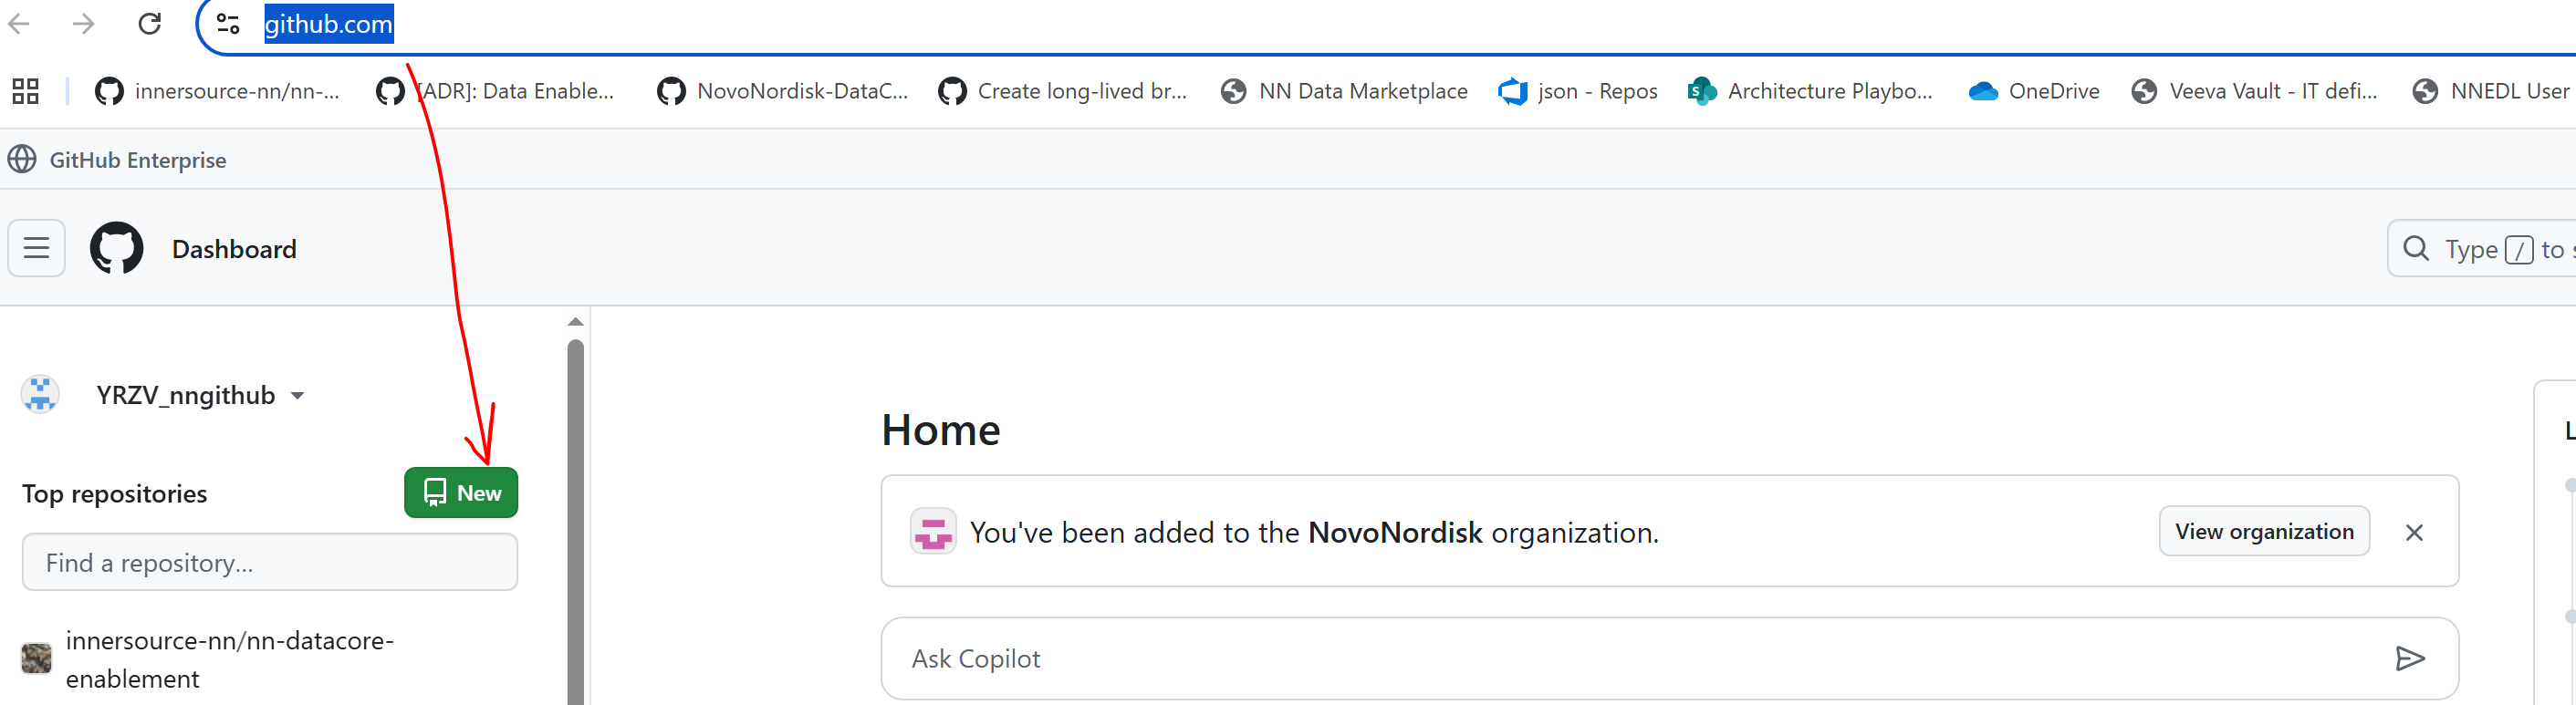Screen dimensions: 2576x705
Task: Open the apps grid icon in bookmarks bar
Action: click(25, 91)
